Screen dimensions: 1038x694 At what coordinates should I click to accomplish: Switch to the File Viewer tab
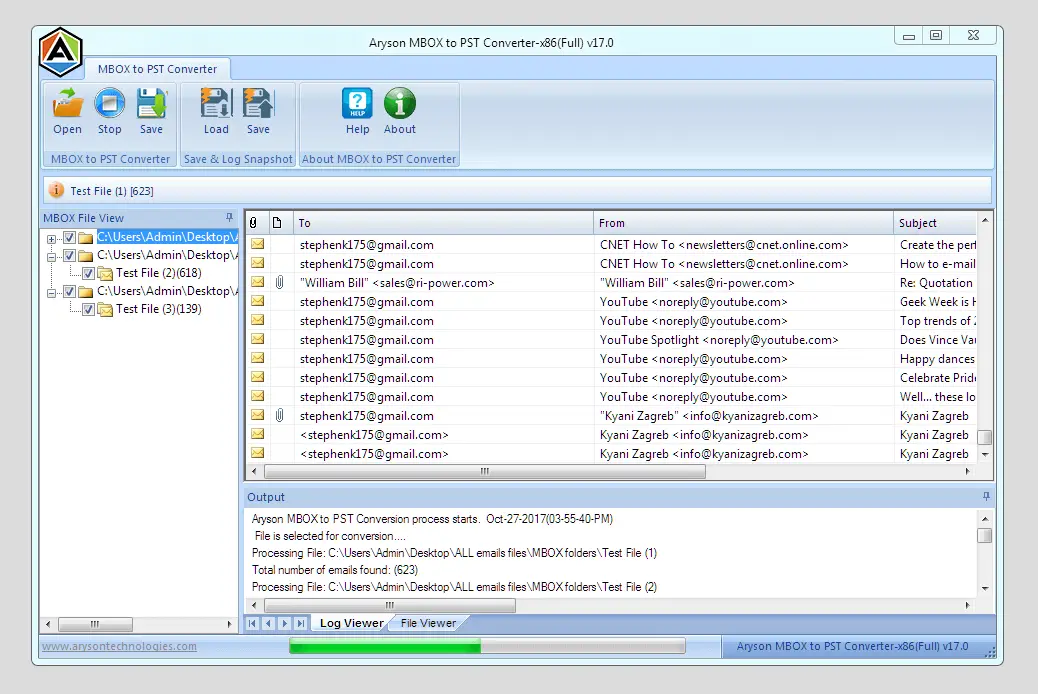pos(428,623)
